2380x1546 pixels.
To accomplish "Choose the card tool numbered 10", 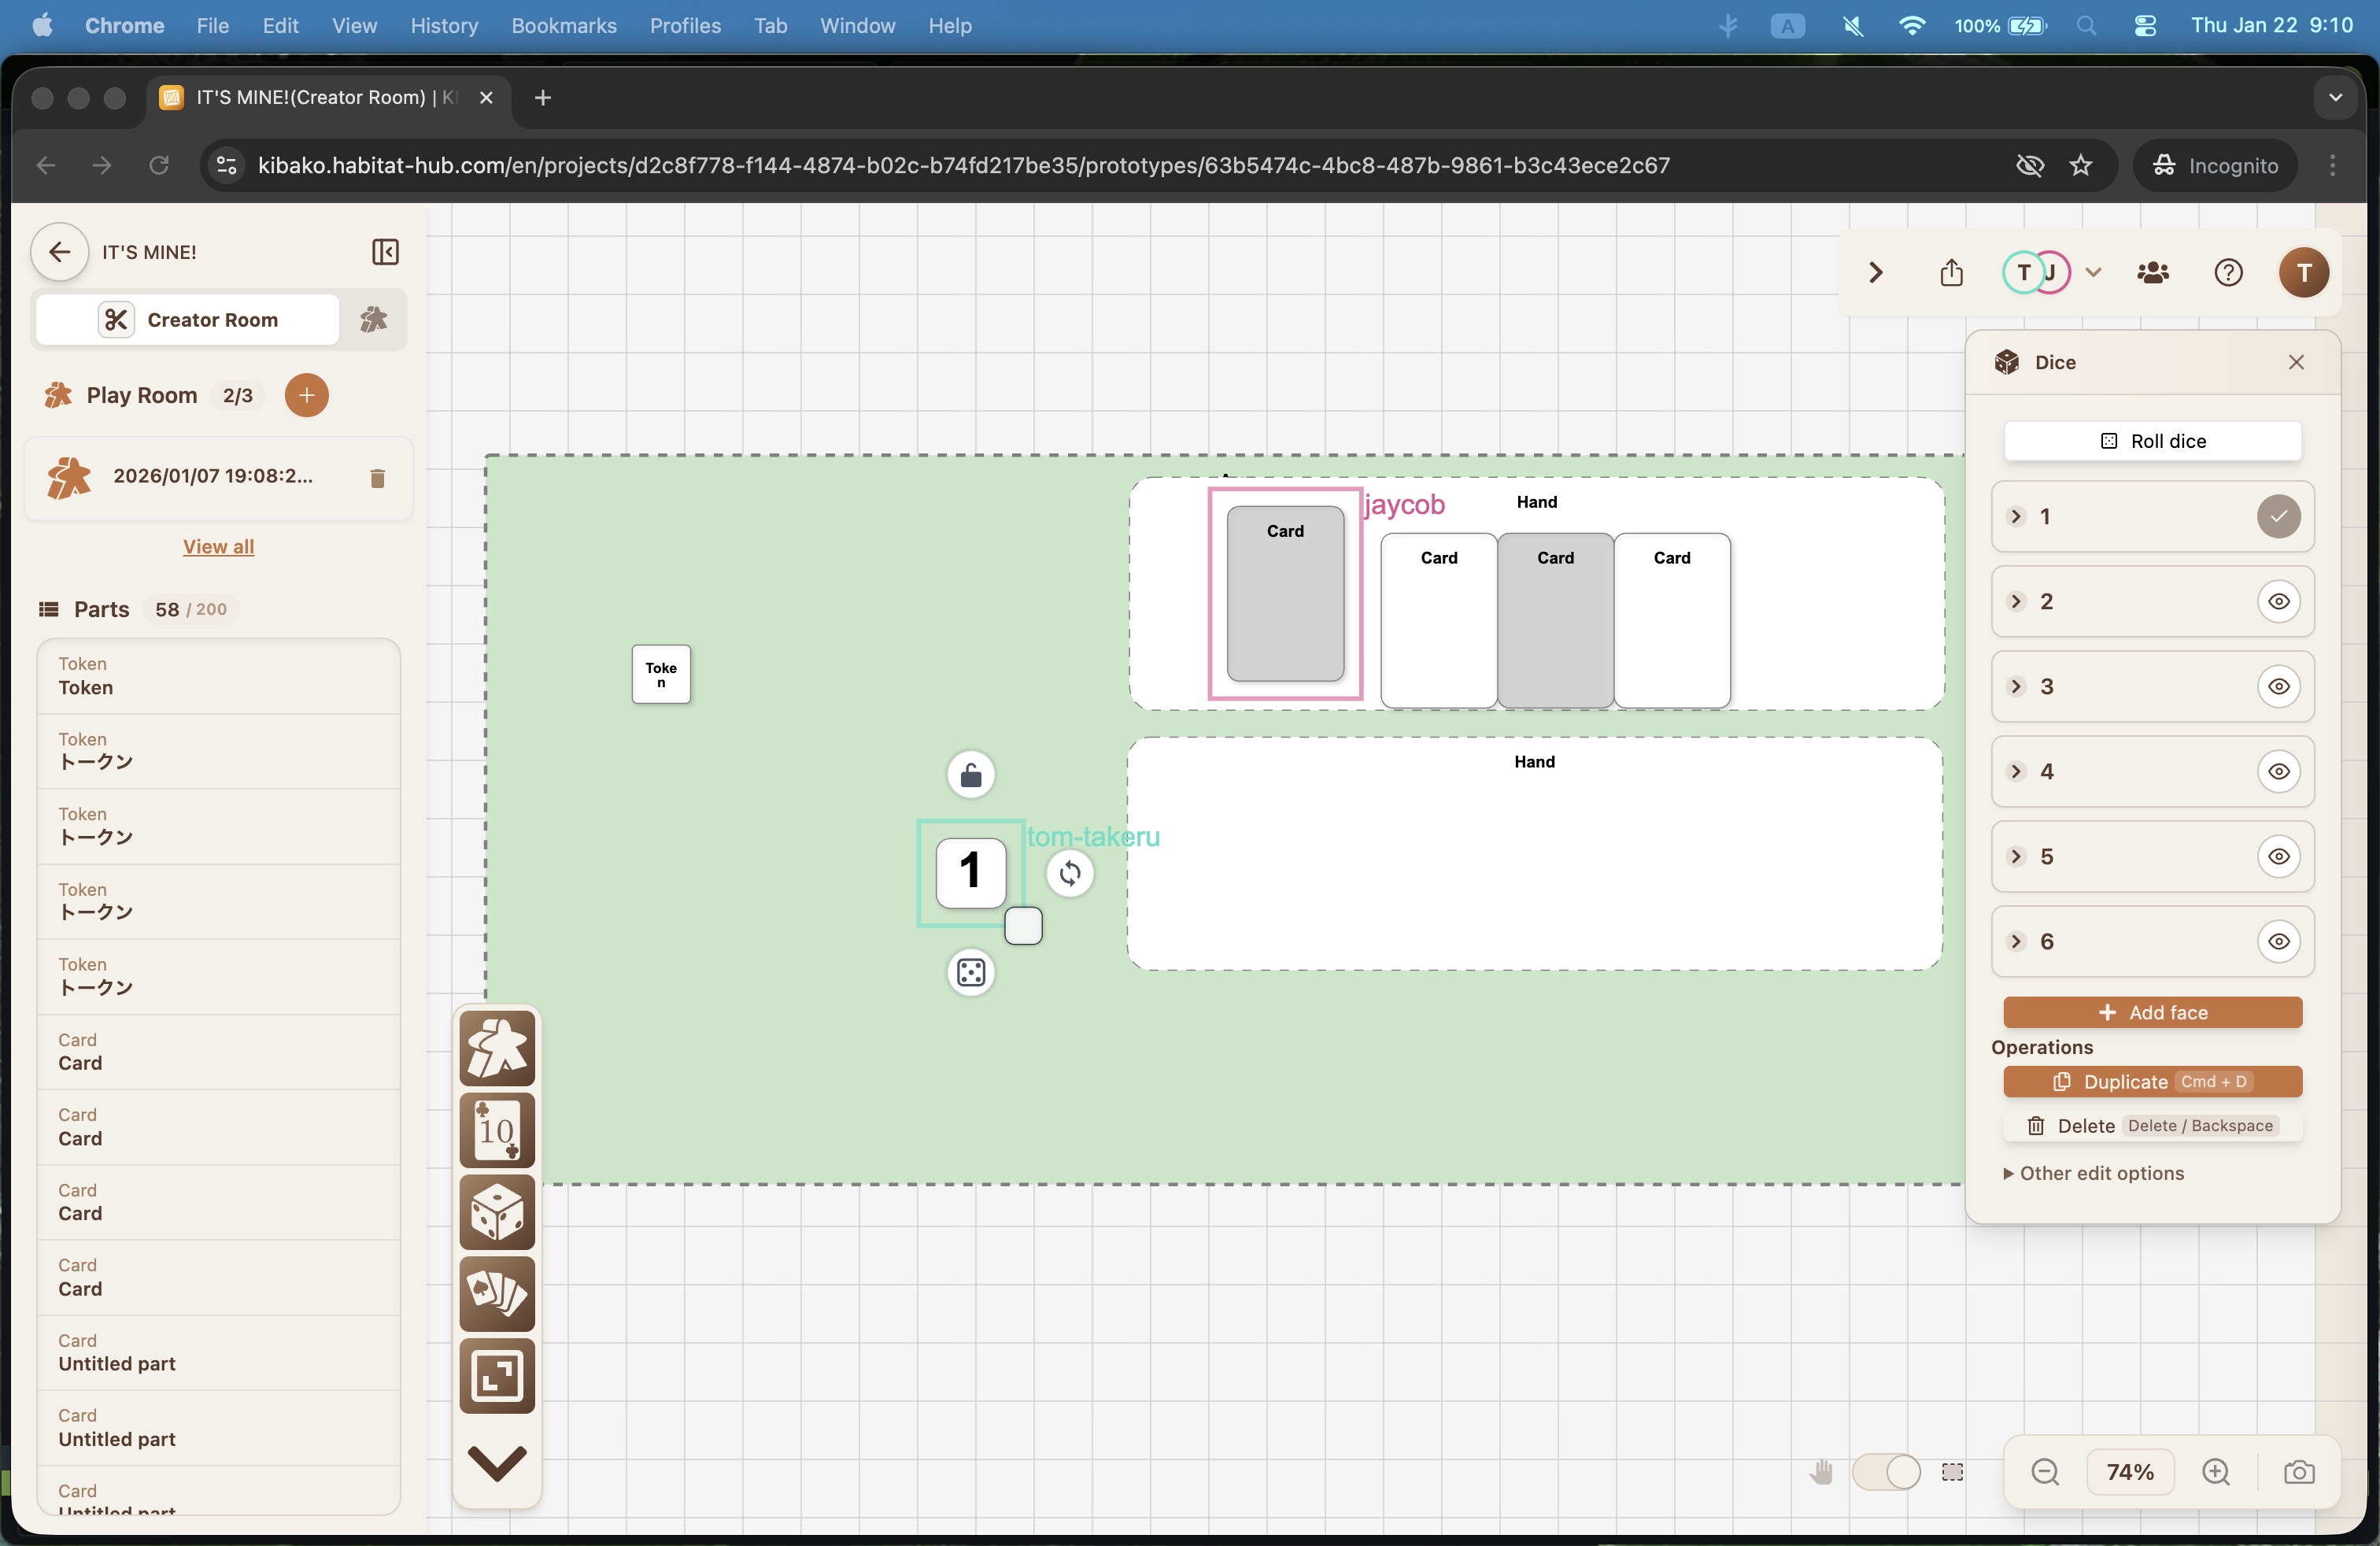I will pyautogui.click(x=497, y=1130).
